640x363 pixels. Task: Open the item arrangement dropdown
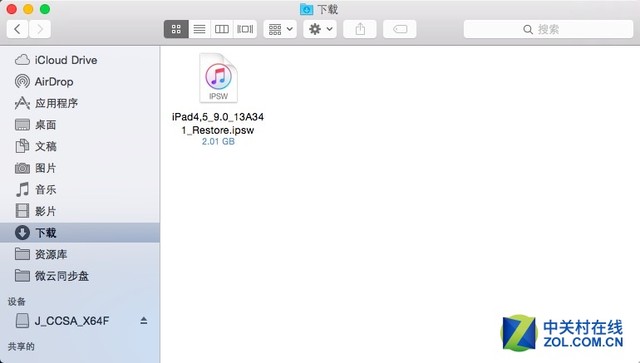[x=280, y=29]
